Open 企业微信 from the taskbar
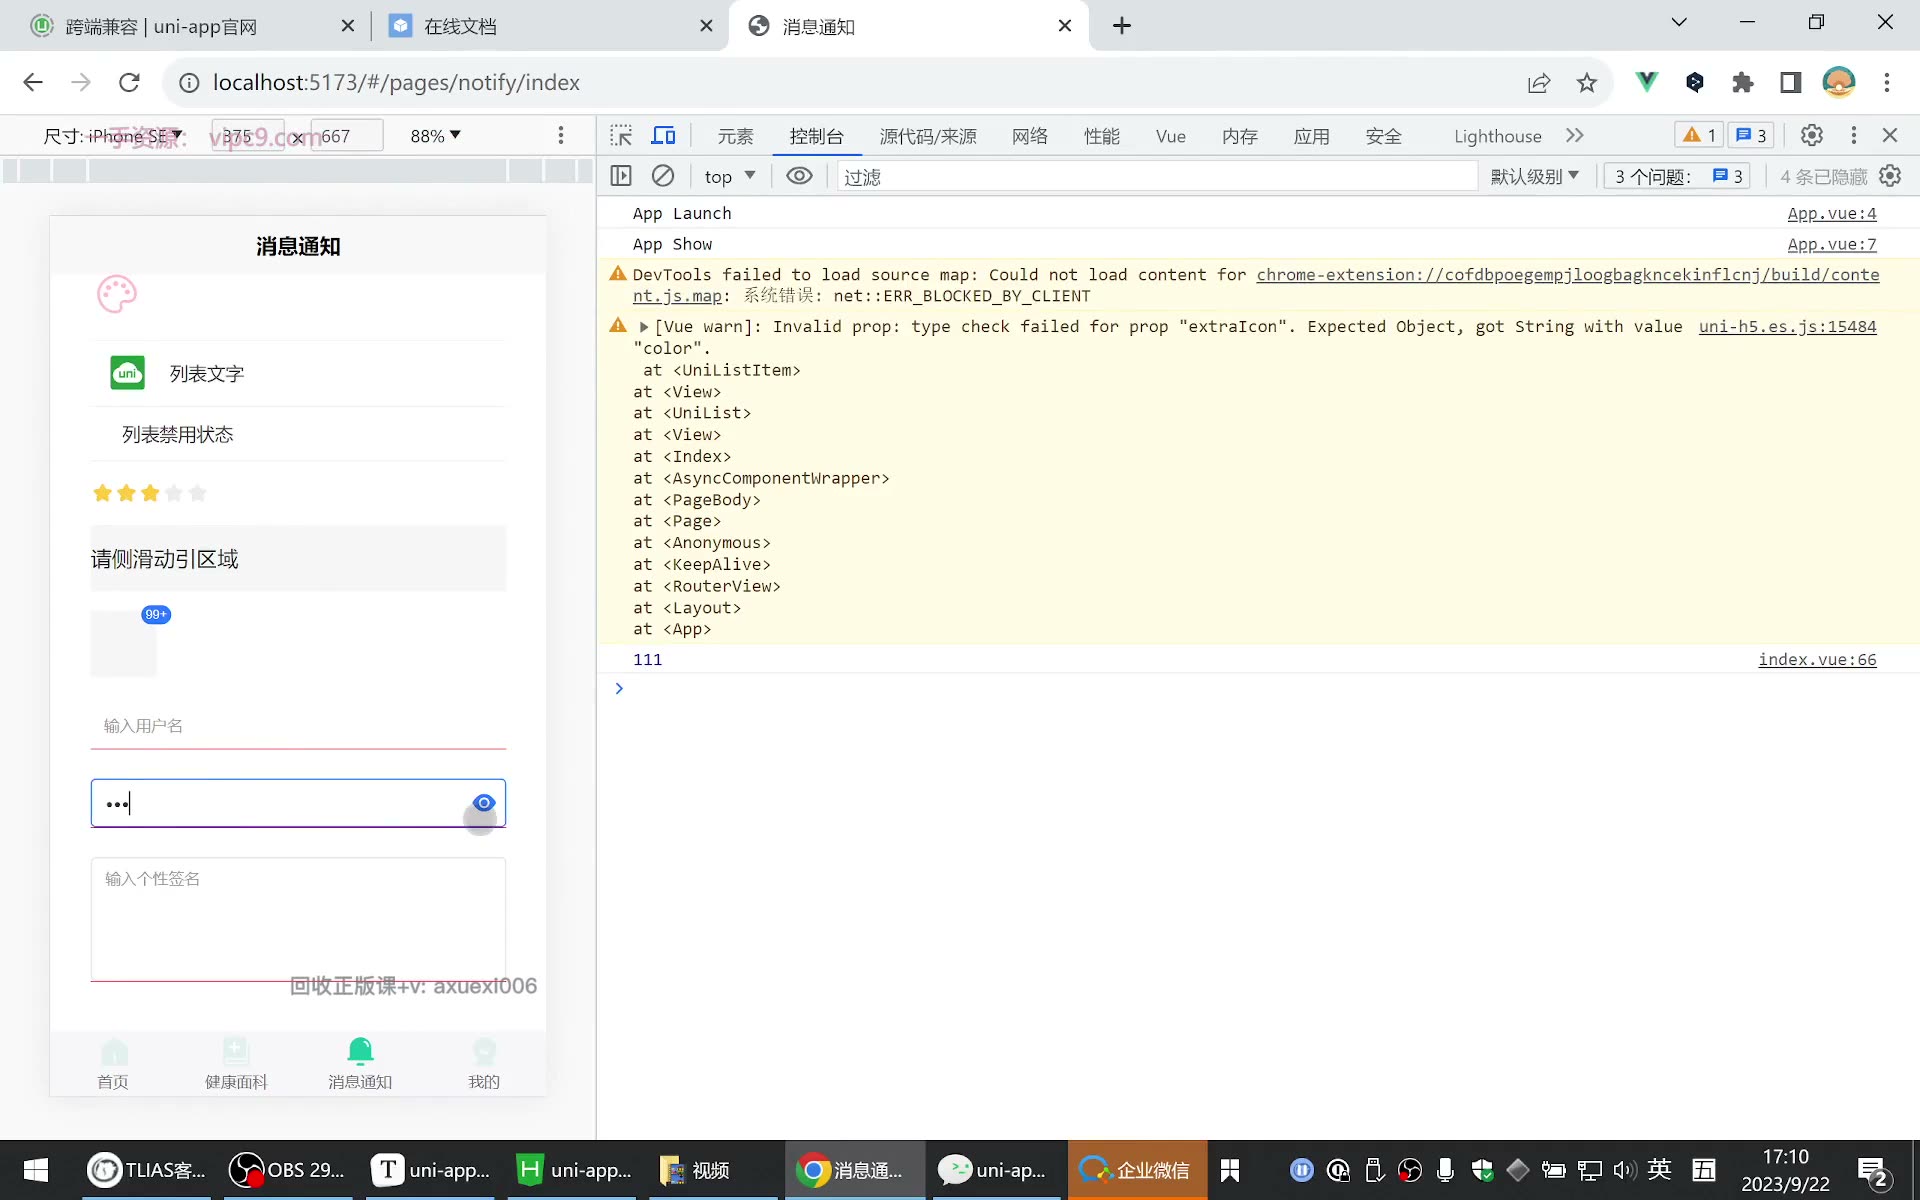Screen dimensions: 1920x1200 (1136, 1169)
